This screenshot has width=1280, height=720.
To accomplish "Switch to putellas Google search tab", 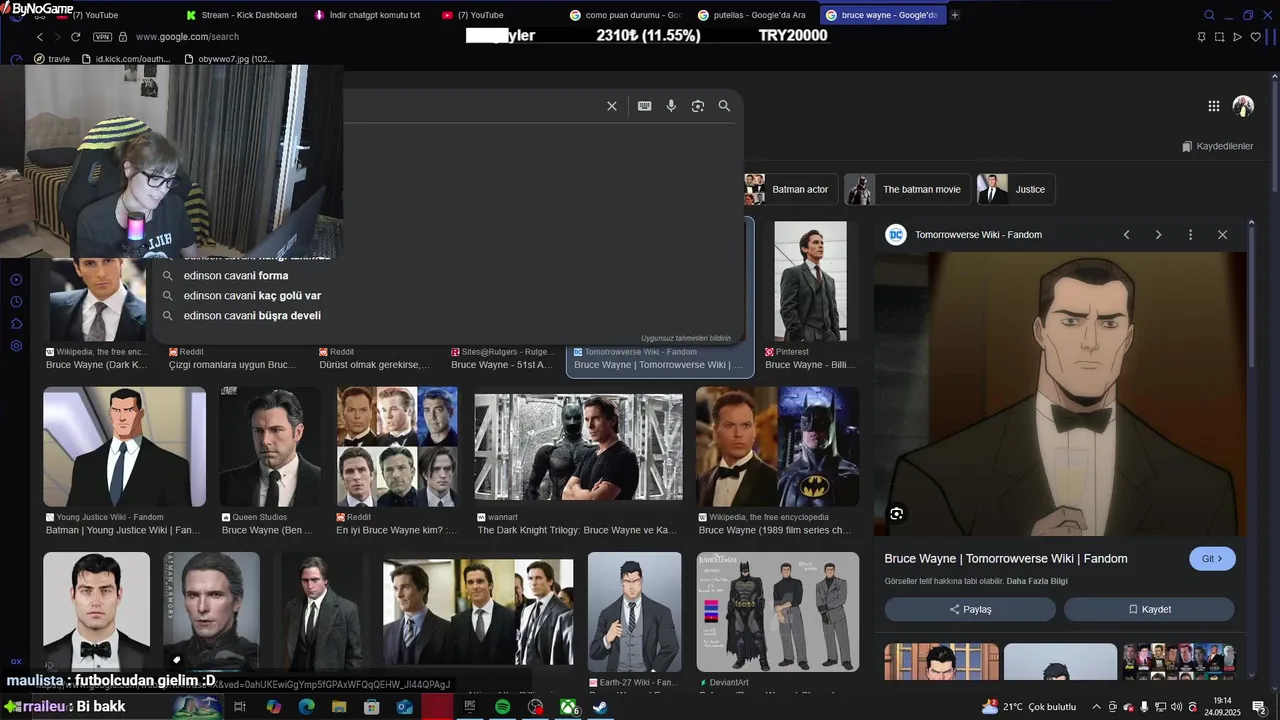I will [754, 15].
